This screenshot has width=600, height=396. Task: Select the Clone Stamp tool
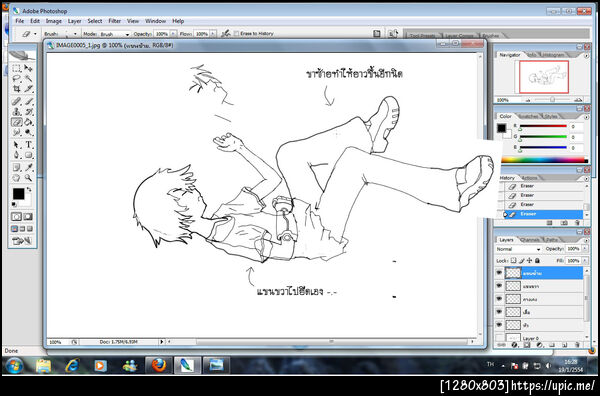click(x=16, y=112)
